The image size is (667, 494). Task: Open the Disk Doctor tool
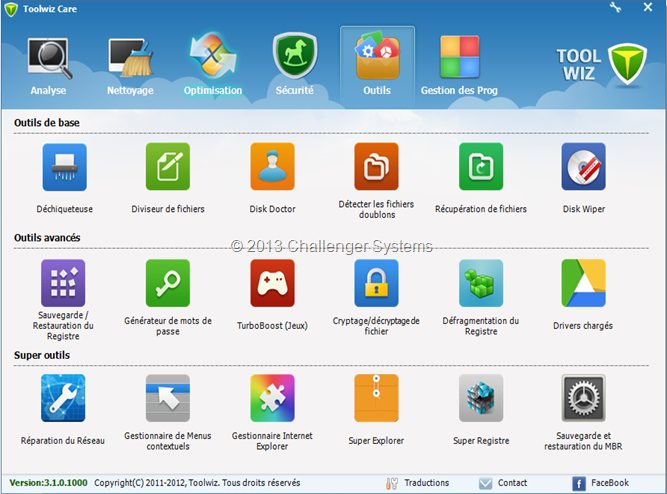pyautogui.click(x=273, y=167)
